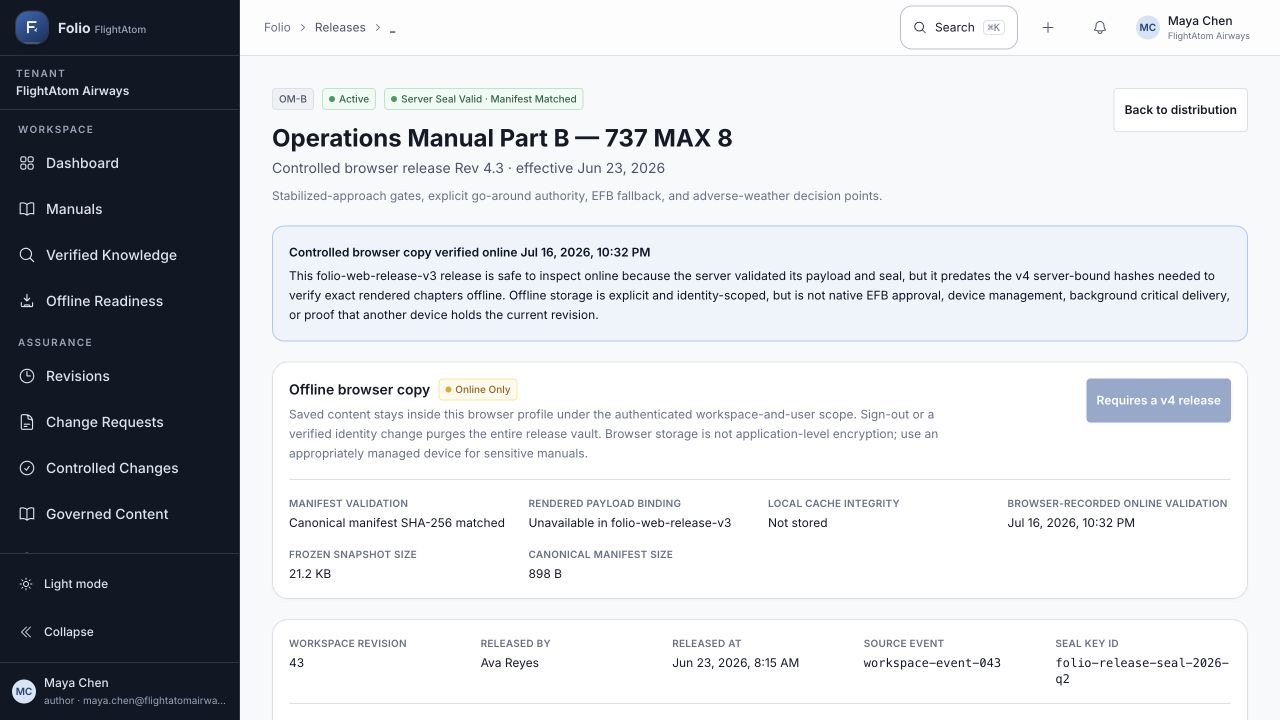
Task: Click the Manuals book icon
Action: pos(27,209)
